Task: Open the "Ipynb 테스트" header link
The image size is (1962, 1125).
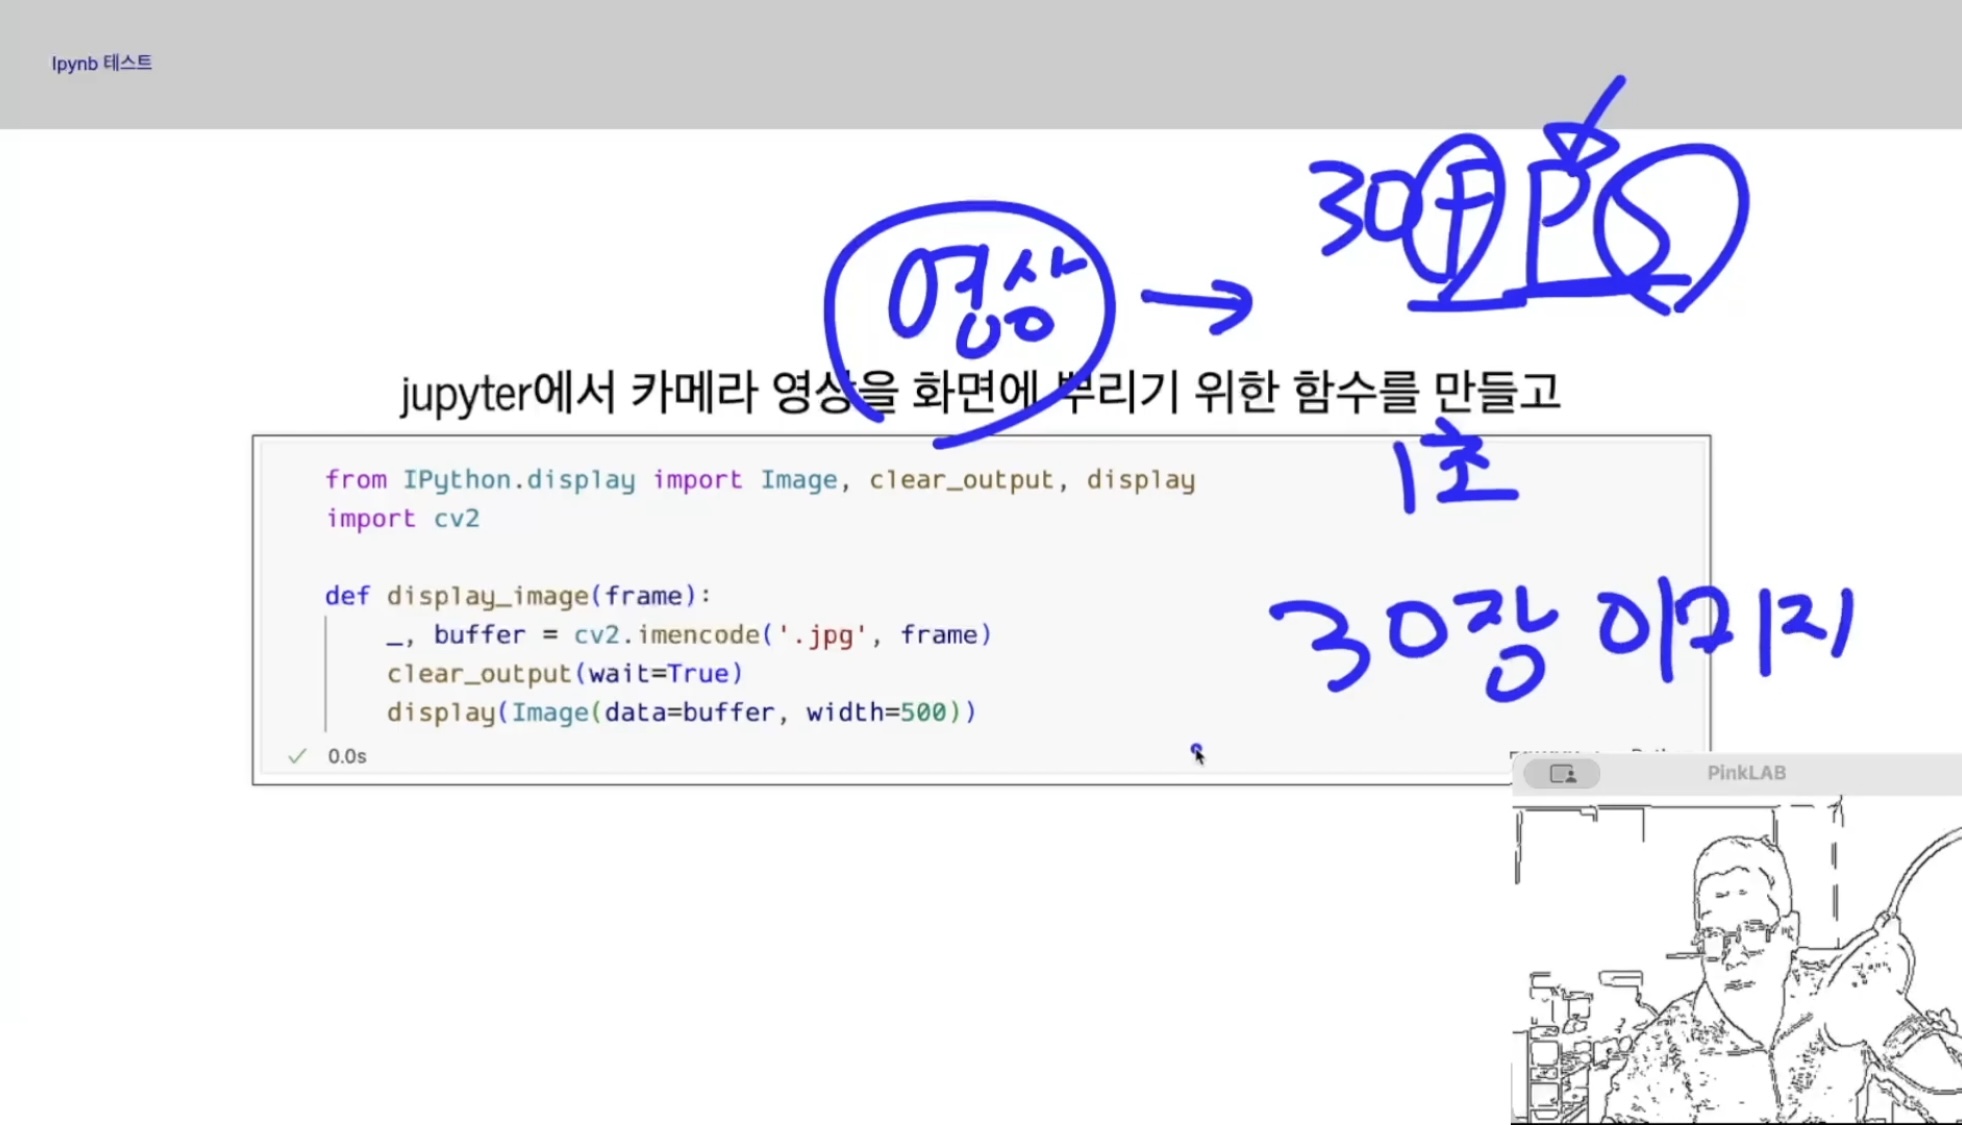Action: 102,63
